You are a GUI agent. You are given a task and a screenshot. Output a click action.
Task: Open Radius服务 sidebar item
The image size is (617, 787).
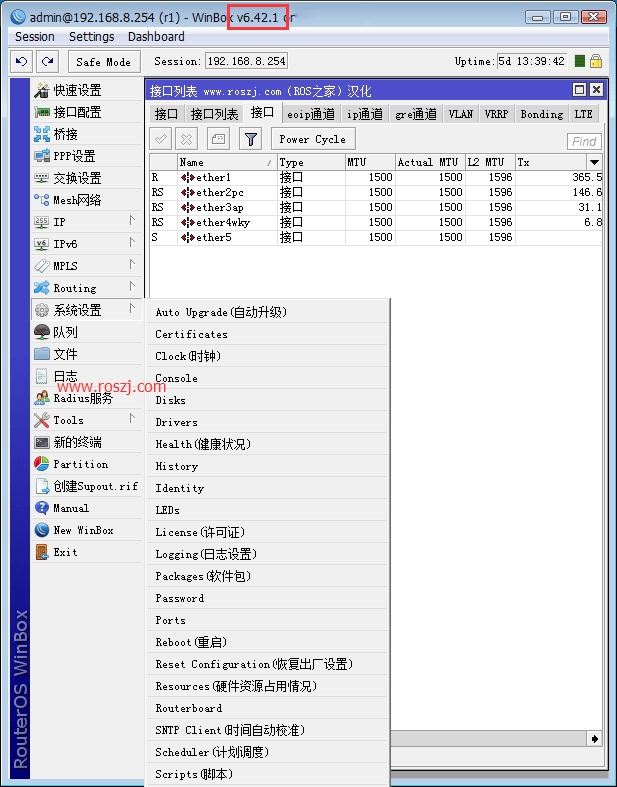87,398
